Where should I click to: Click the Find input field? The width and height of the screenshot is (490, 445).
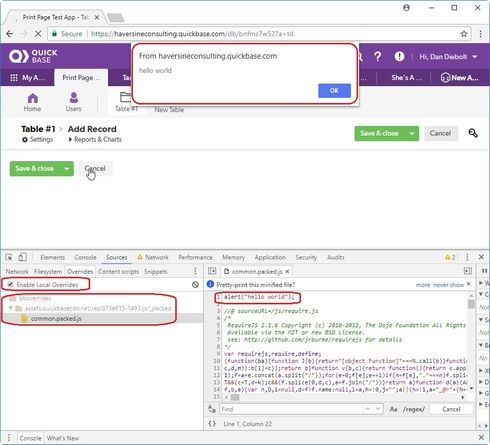coord(301,409)
